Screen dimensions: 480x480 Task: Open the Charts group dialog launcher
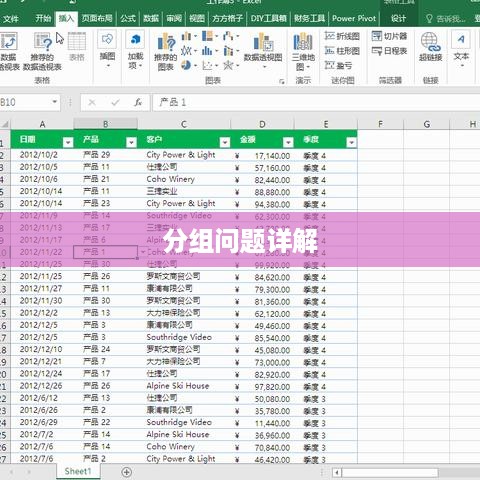click(282, 81)
